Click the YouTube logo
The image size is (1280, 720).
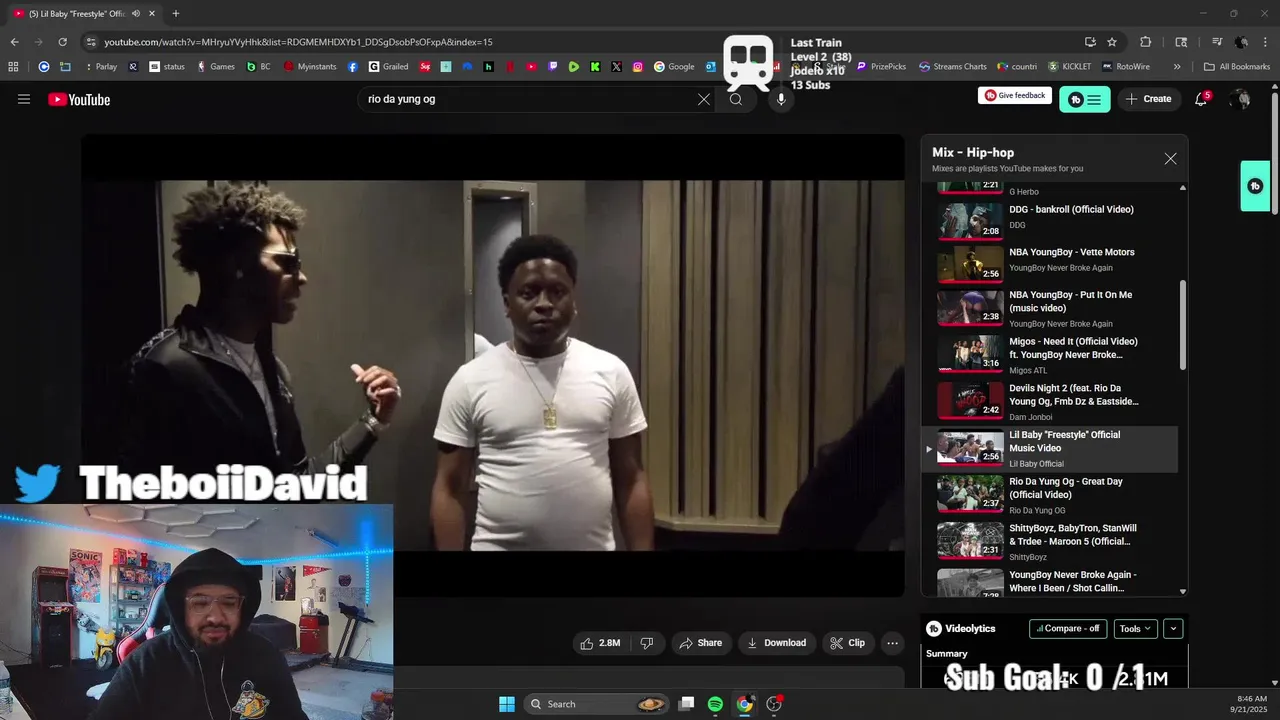pos(79,99)
